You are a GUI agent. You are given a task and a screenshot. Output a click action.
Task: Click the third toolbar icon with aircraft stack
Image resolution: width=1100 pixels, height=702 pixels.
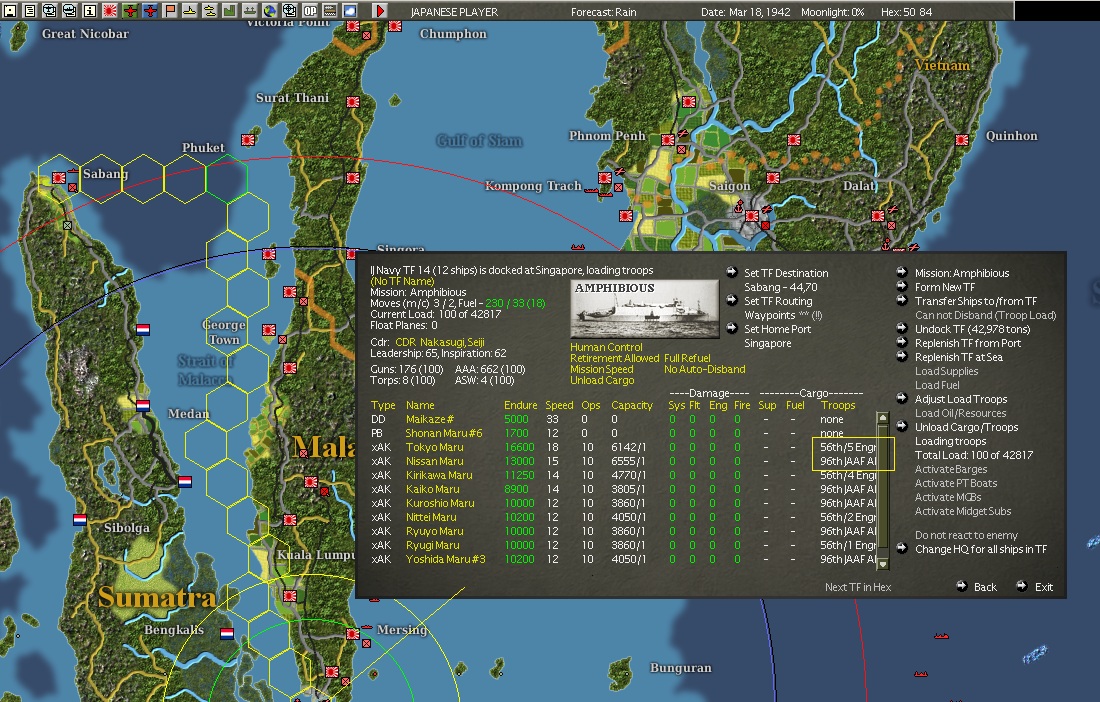50,11
